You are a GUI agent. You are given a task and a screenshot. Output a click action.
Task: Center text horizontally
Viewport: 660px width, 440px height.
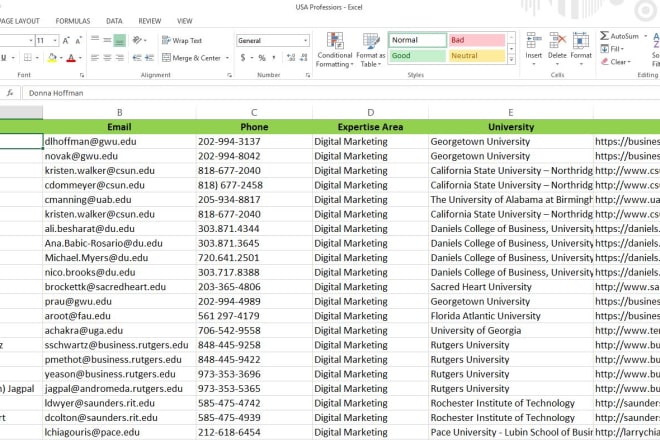(x=107, y=58)
